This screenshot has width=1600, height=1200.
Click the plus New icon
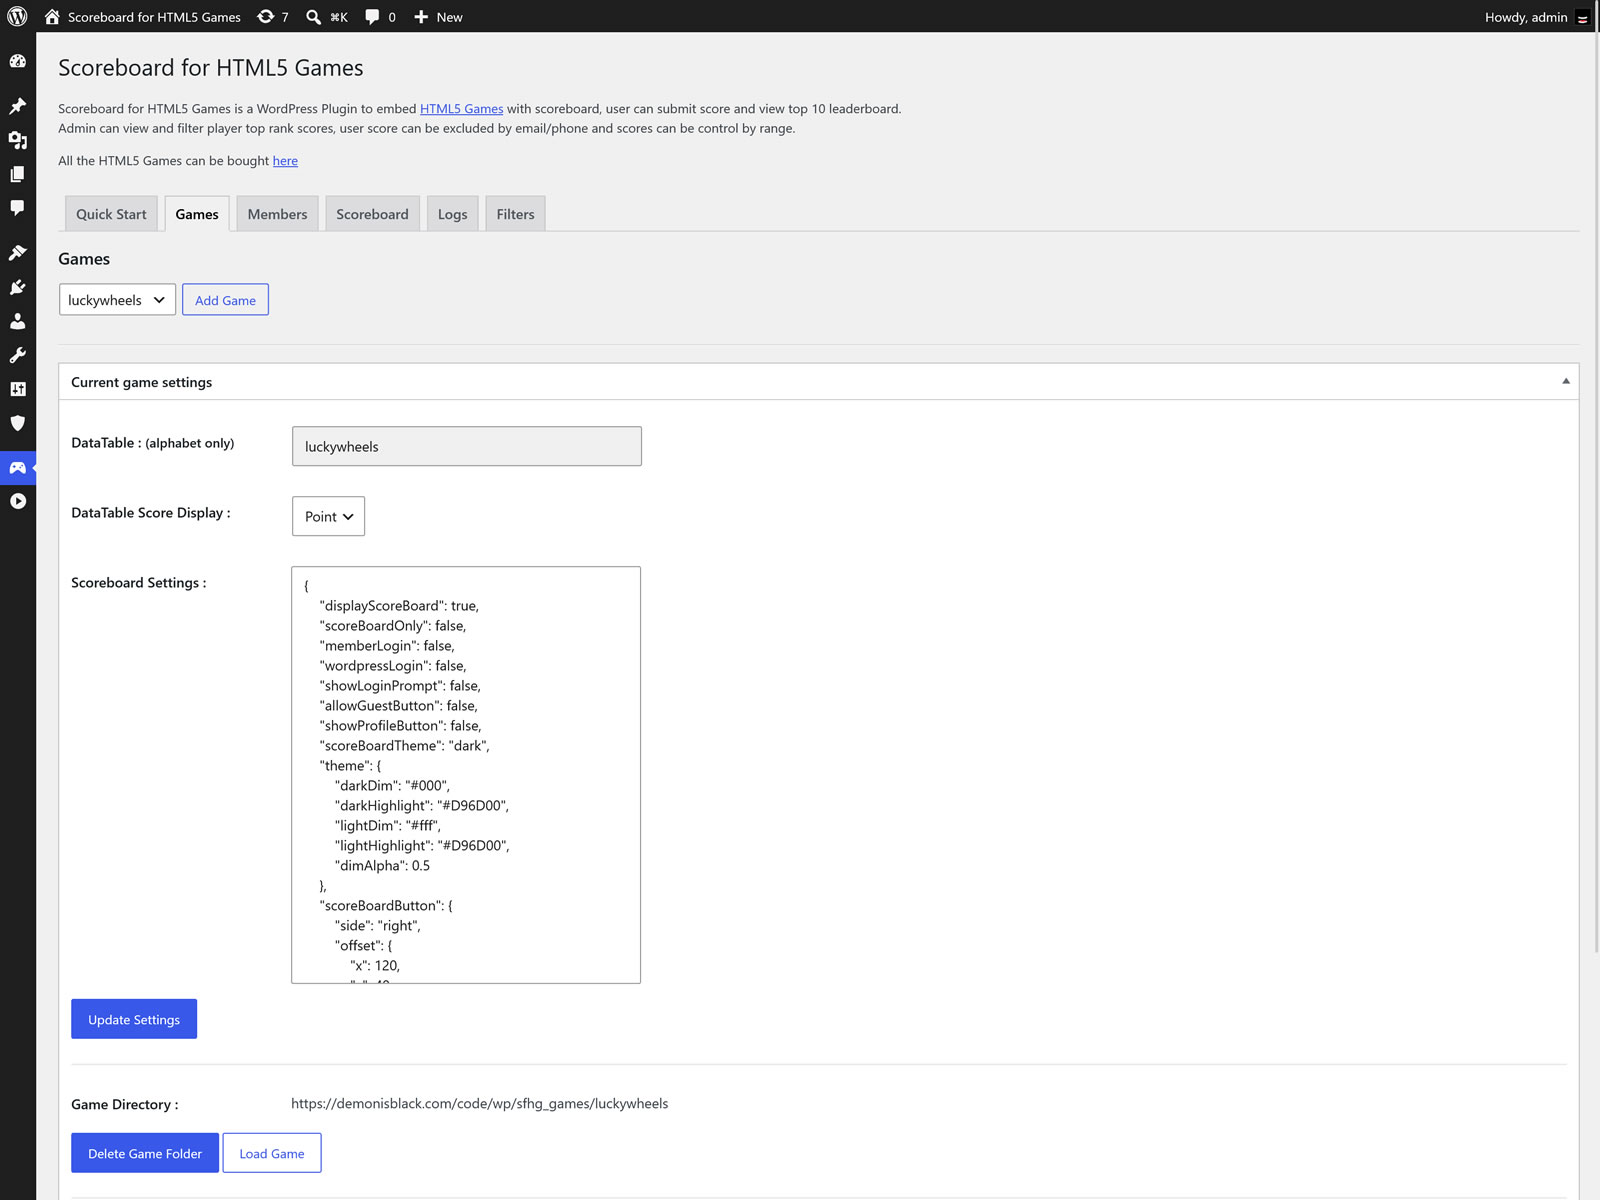(421, 17)
